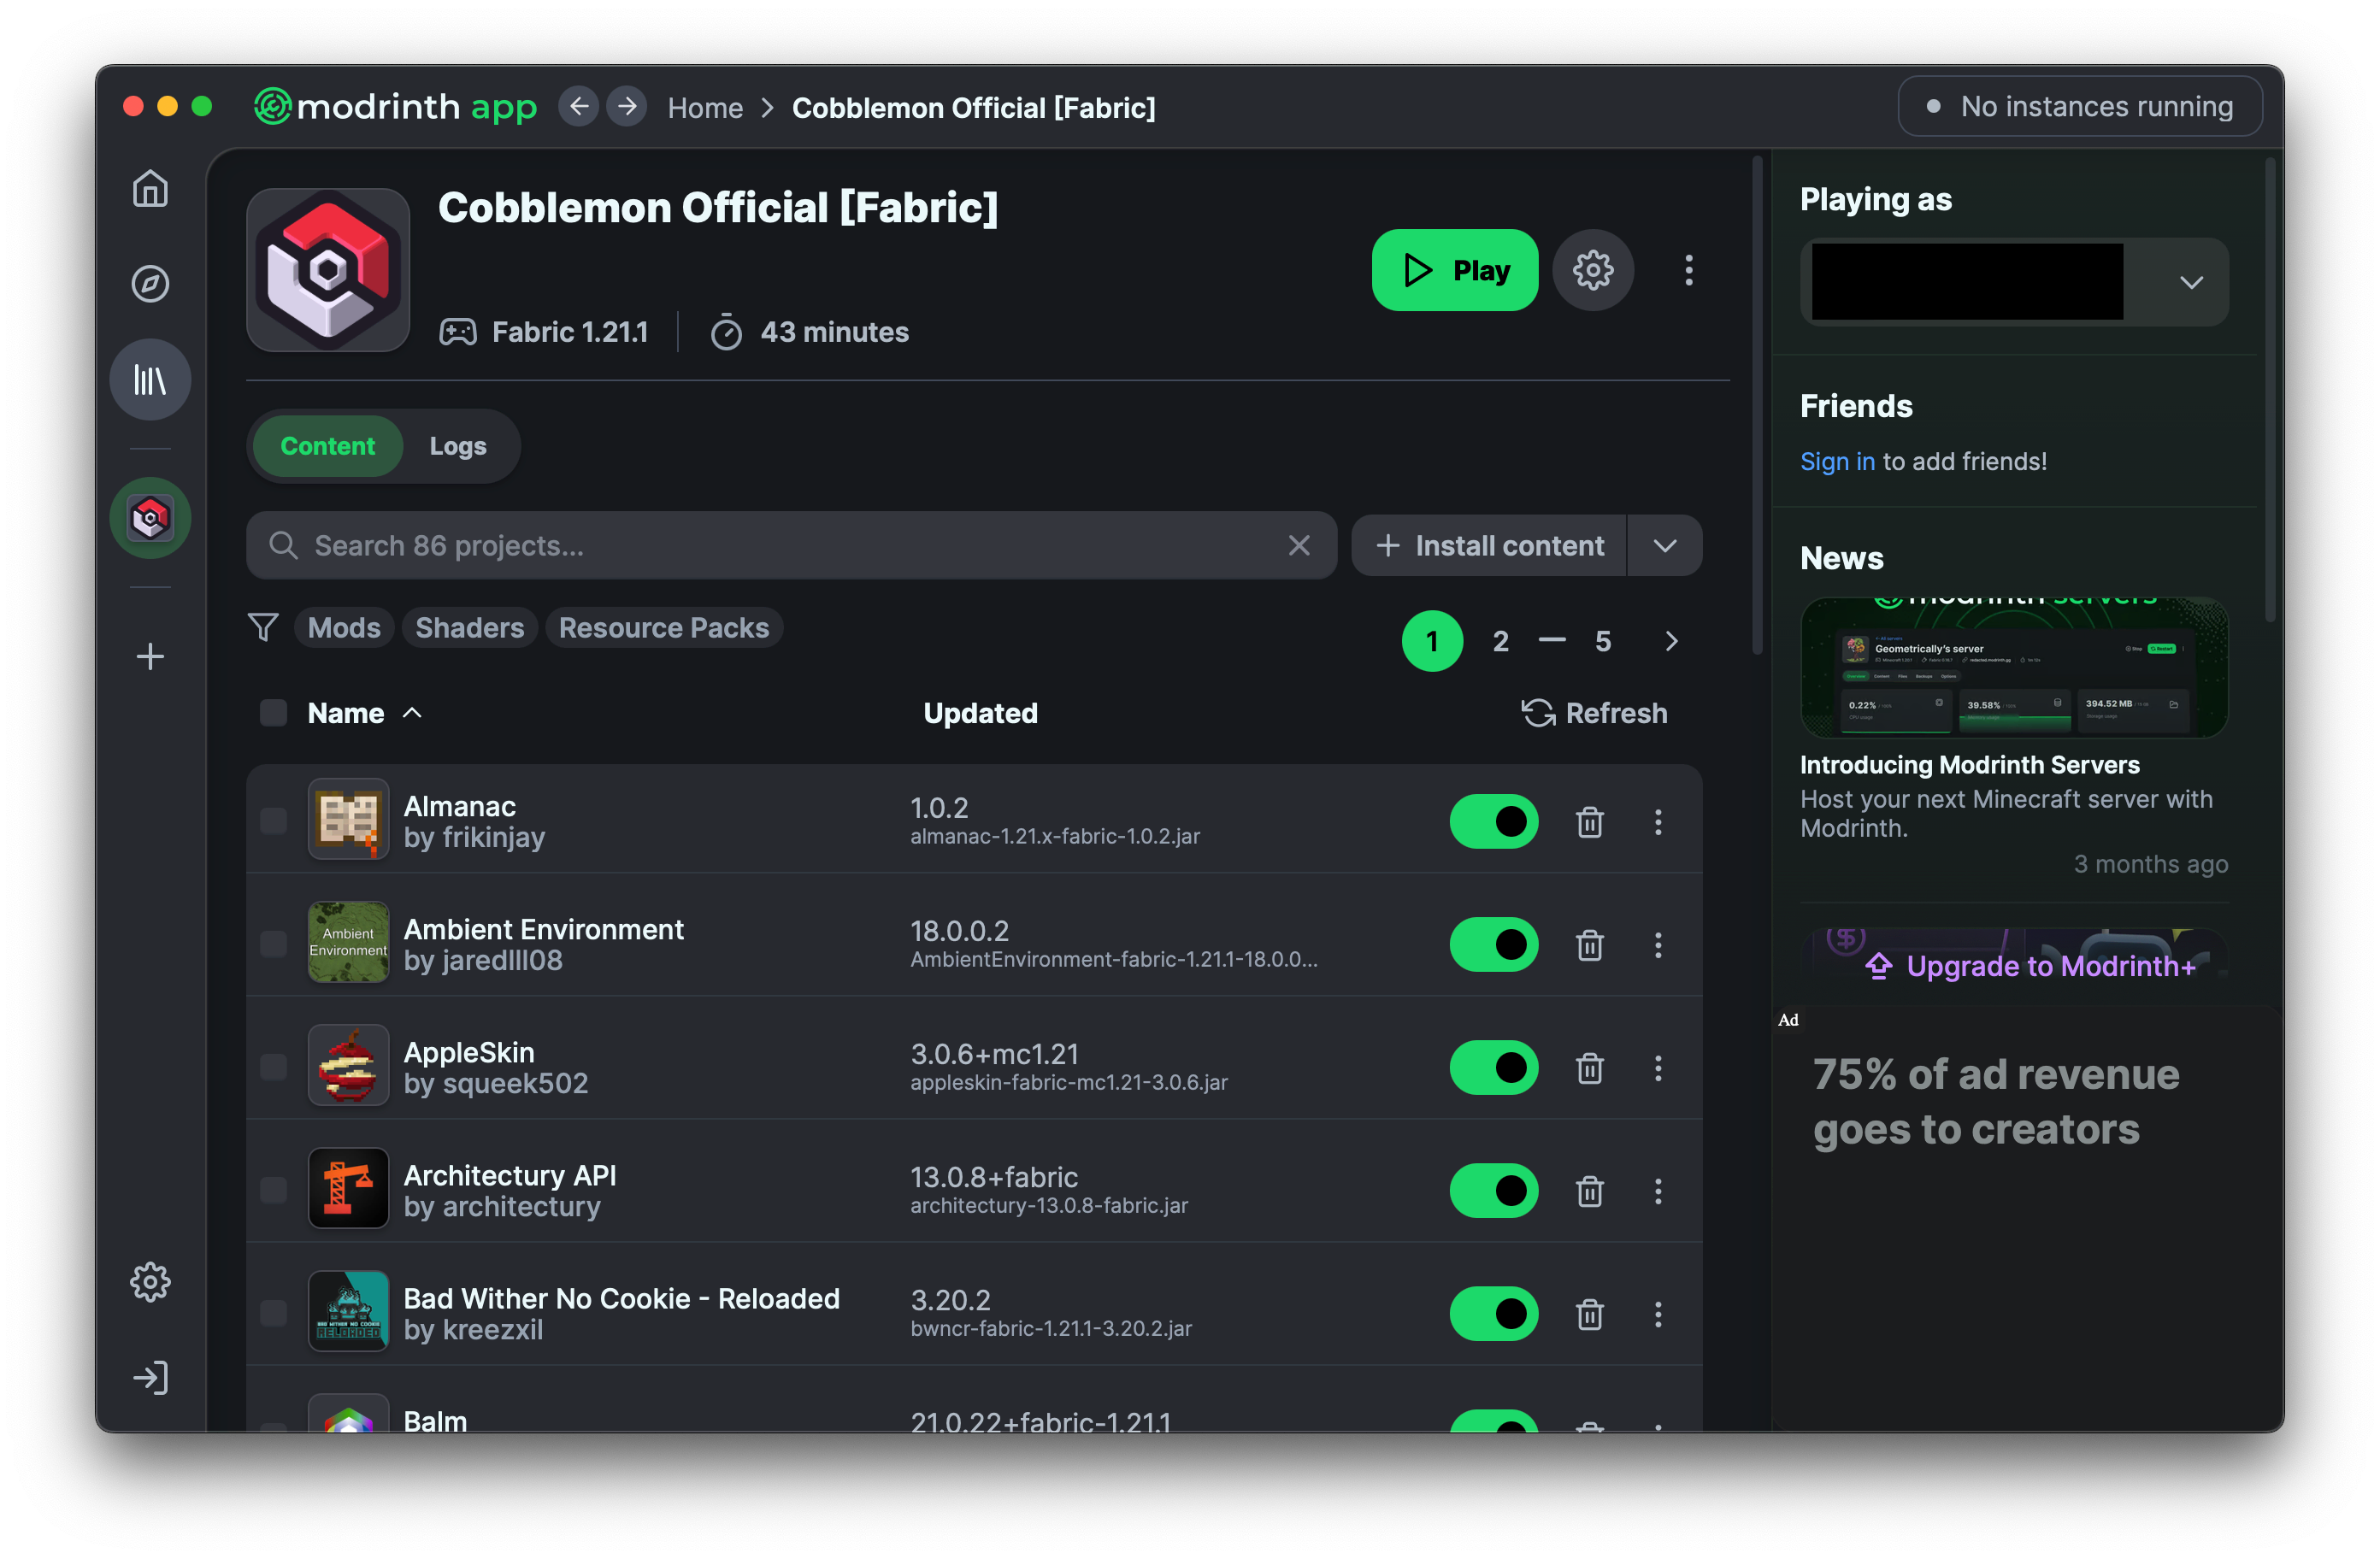Viewport: 2380px width, 1559px height.
Task: Expand the Install content dropdown arrow
Action: click(1665, 545)
